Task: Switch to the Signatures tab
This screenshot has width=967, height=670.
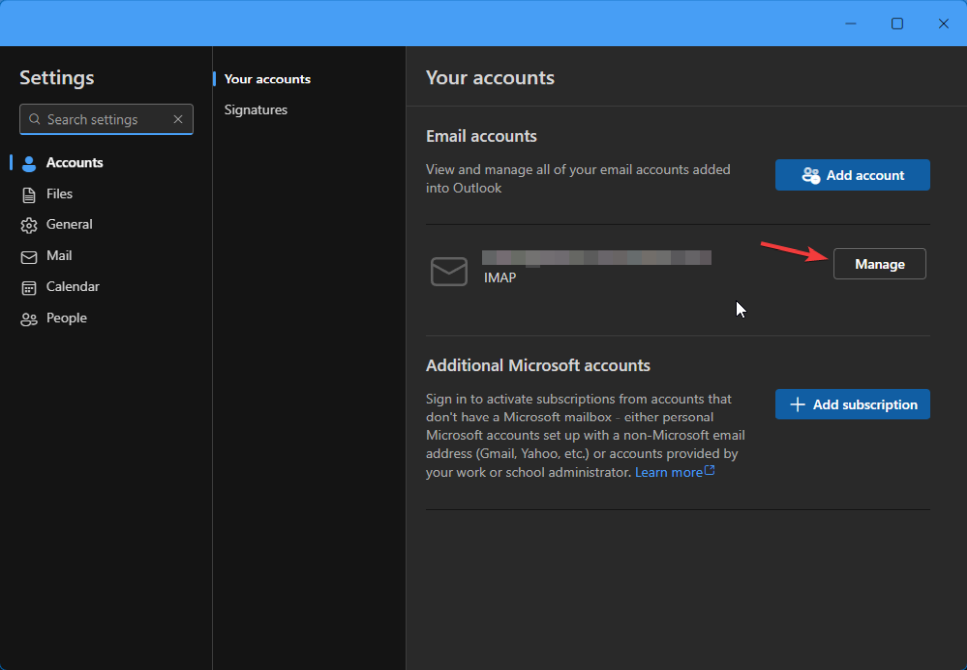Action: (255, 110)
